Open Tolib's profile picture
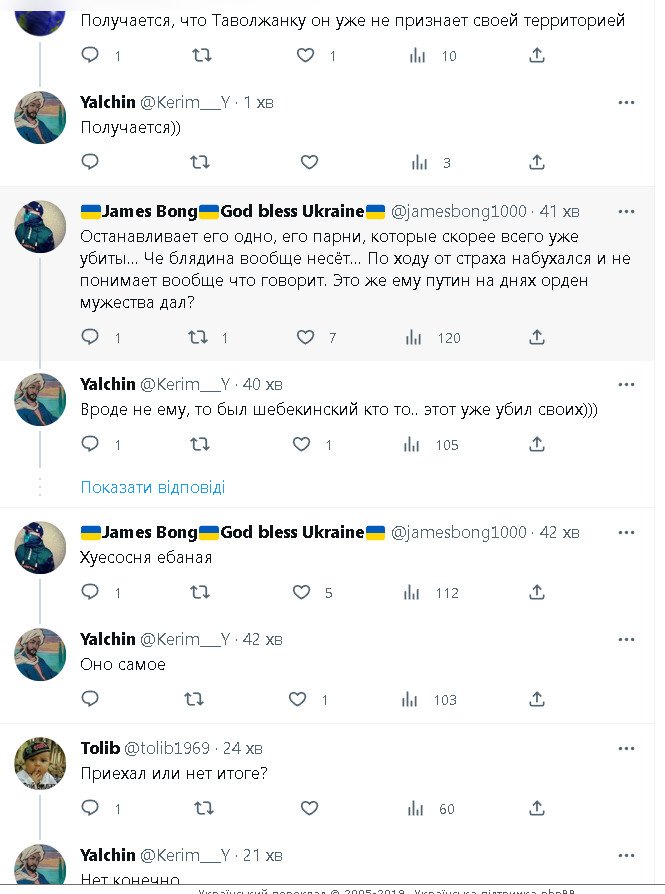This screenshot has height=894, width=665. [x=40, y=765]
